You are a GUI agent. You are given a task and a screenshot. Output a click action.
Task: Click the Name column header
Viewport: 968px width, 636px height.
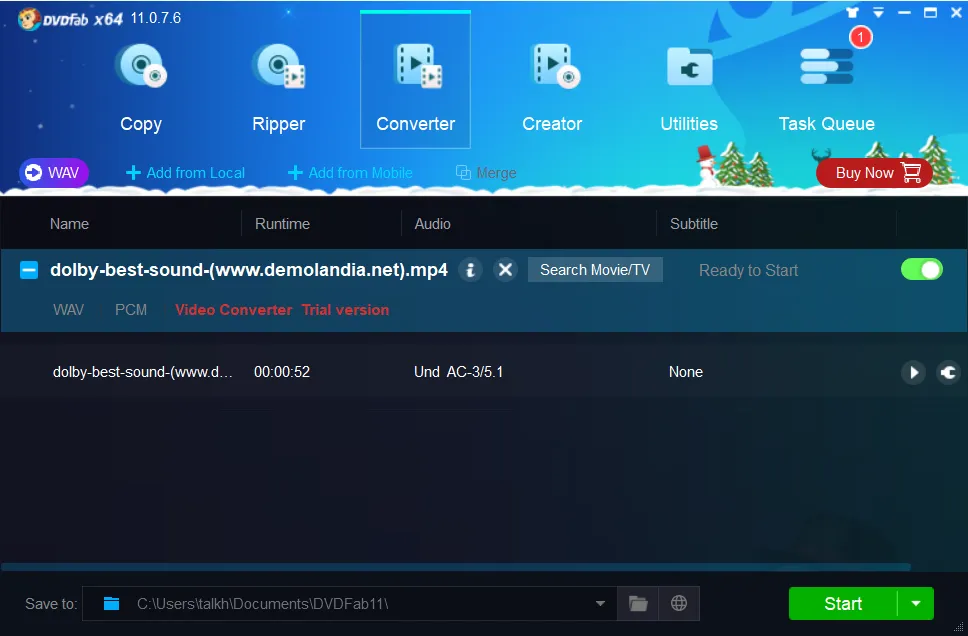point(69,224)
